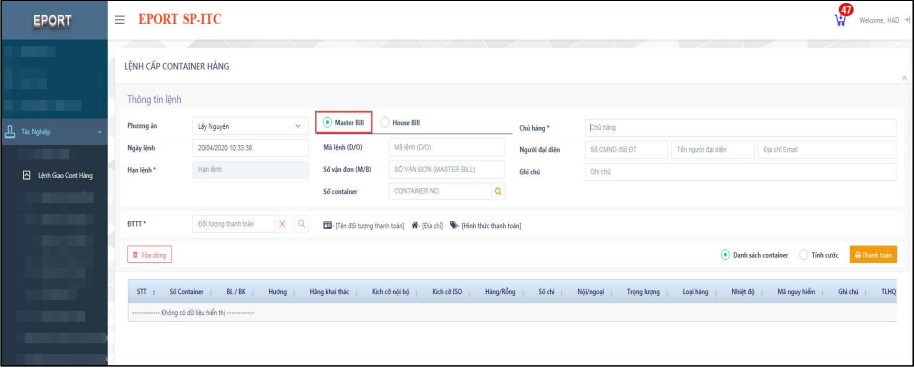Click the Hàng khai thác column header
Image resolution: width=915 pixels, height=370 pixels.
pos(329,292)
